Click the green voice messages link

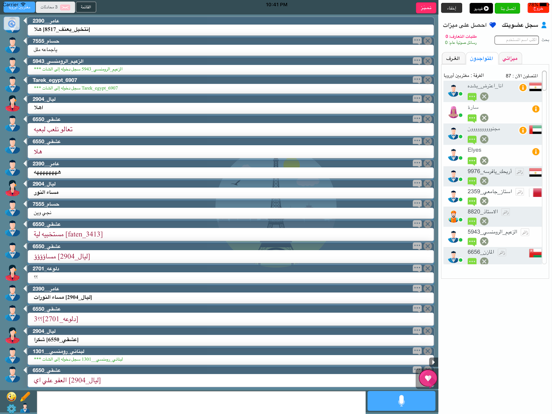(x=461, y=43)
